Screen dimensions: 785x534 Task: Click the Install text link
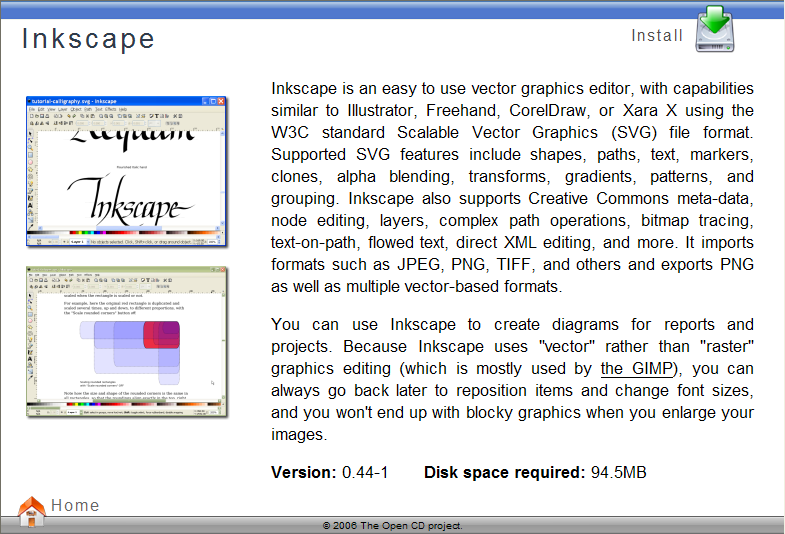coord(657,36)
